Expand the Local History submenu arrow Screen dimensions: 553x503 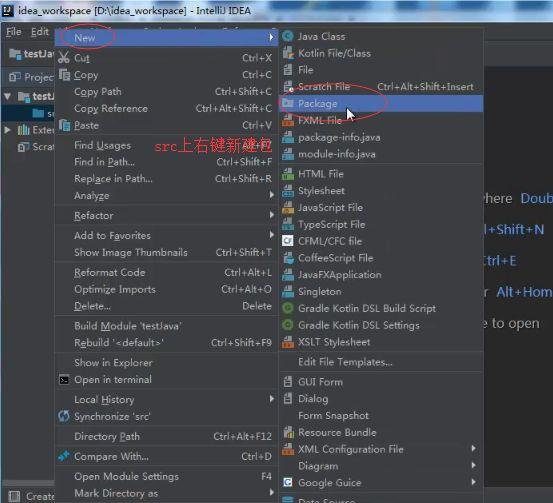coord(272,399)
